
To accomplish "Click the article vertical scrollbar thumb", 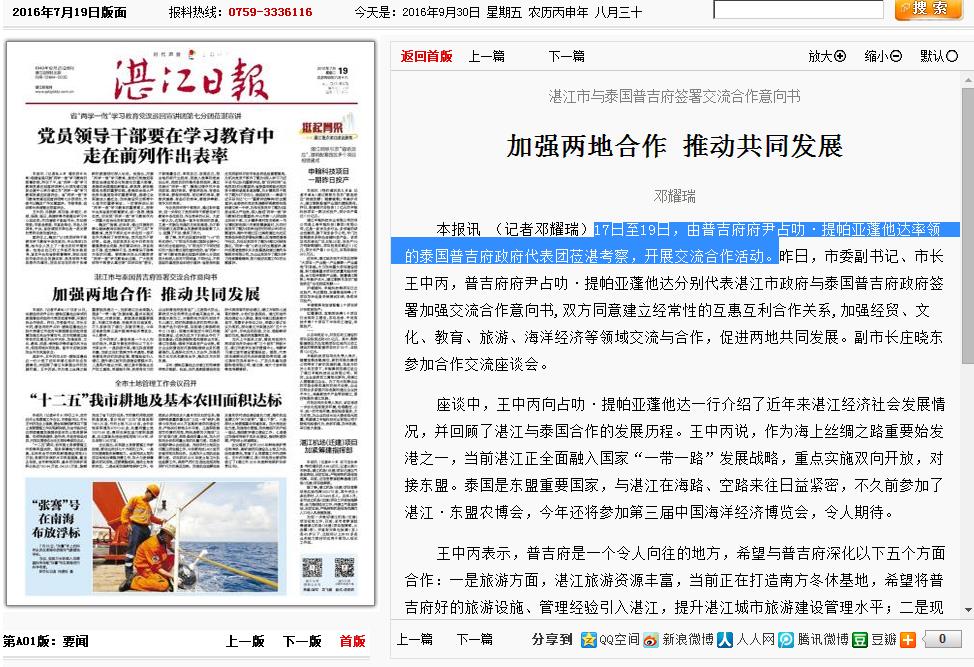I will pyautogui.click(x=968, y=225).
